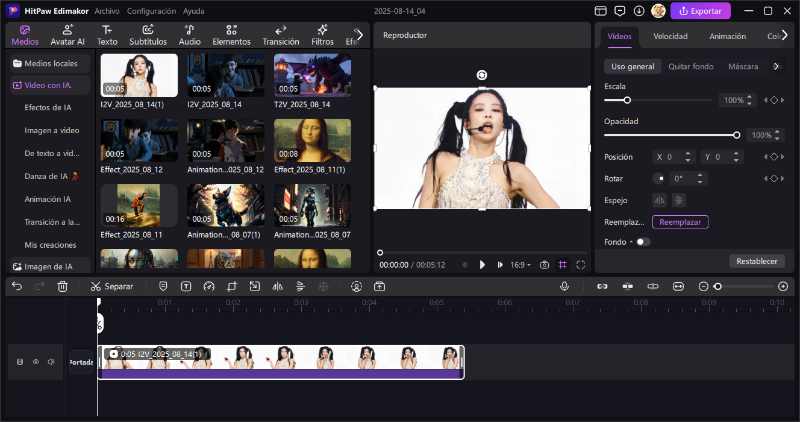Click the Restablecer button

pyautogui.click(x=757, y=261)
